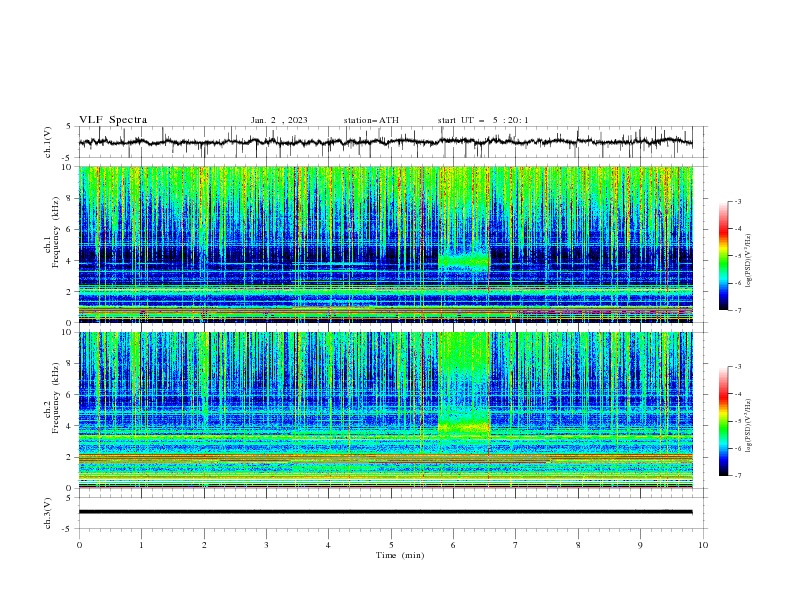This screenshot has height=612, width=792.
Task: Click the '3' tick label on time axis
Action: 266,545
